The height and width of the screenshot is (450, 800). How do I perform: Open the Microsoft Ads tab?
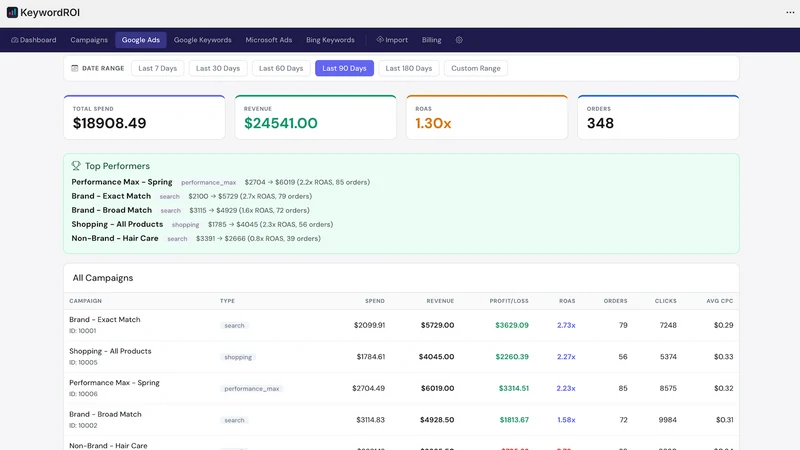click(269, 40)
